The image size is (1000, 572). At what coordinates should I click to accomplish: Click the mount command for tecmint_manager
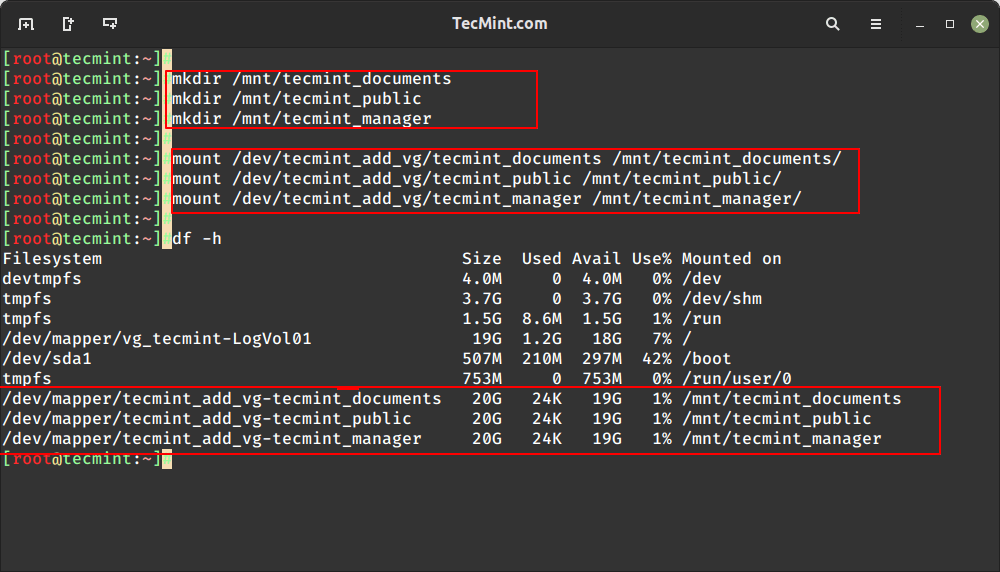pos(486,199)
